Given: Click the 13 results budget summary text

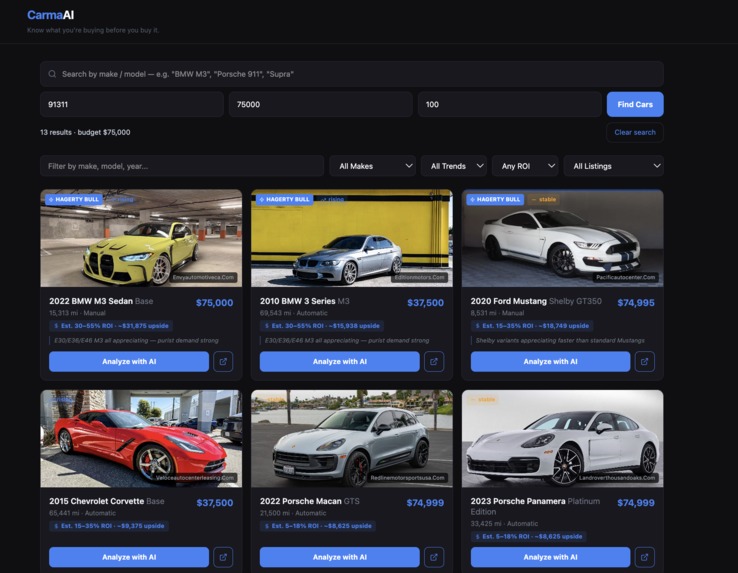Looking at the screenshot, I should point(85,132).
